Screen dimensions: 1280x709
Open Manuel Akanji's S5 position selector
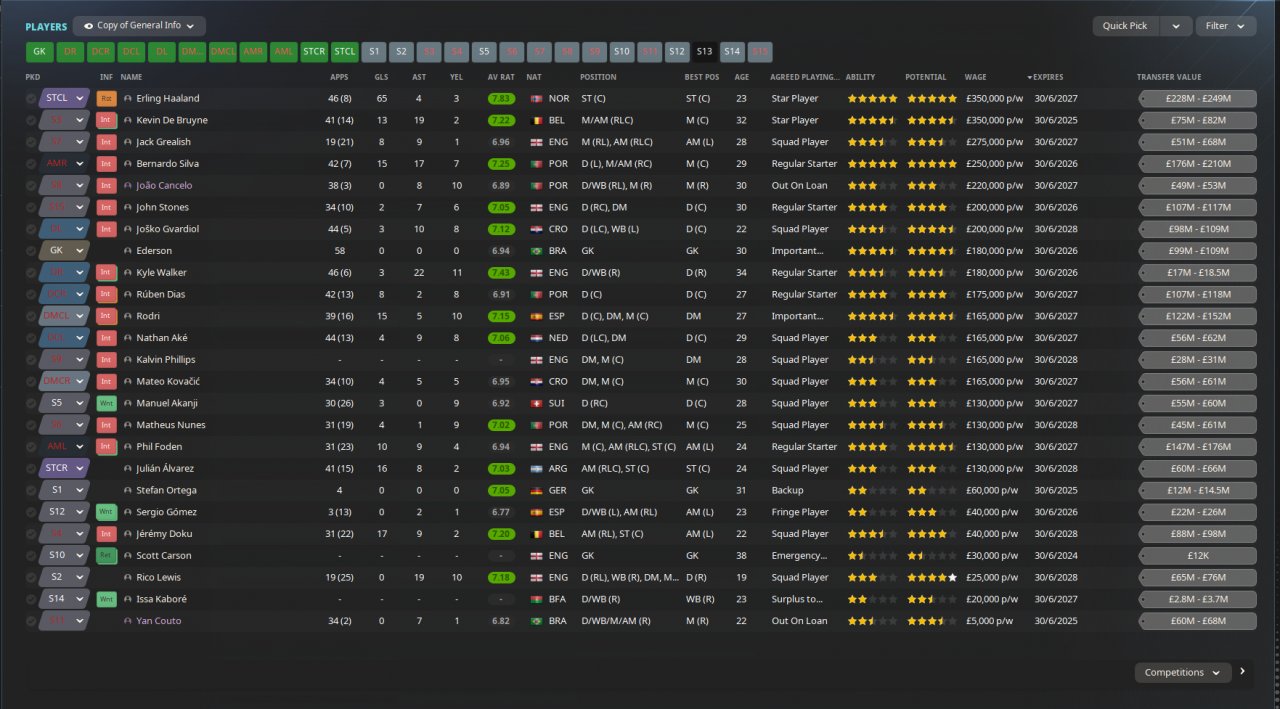click(64, 403)
